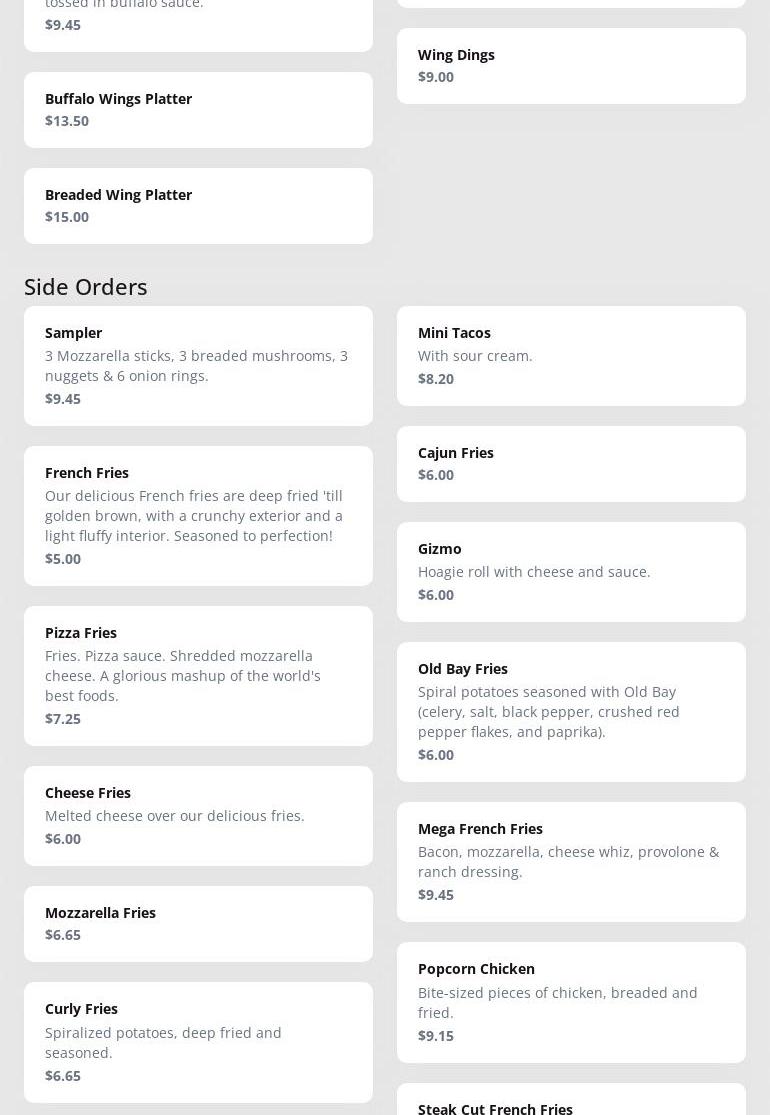The height and width of the screenshot is (1115, 770).
Task: Open the Pizza Fries menu card
Action: coord(198,676)
